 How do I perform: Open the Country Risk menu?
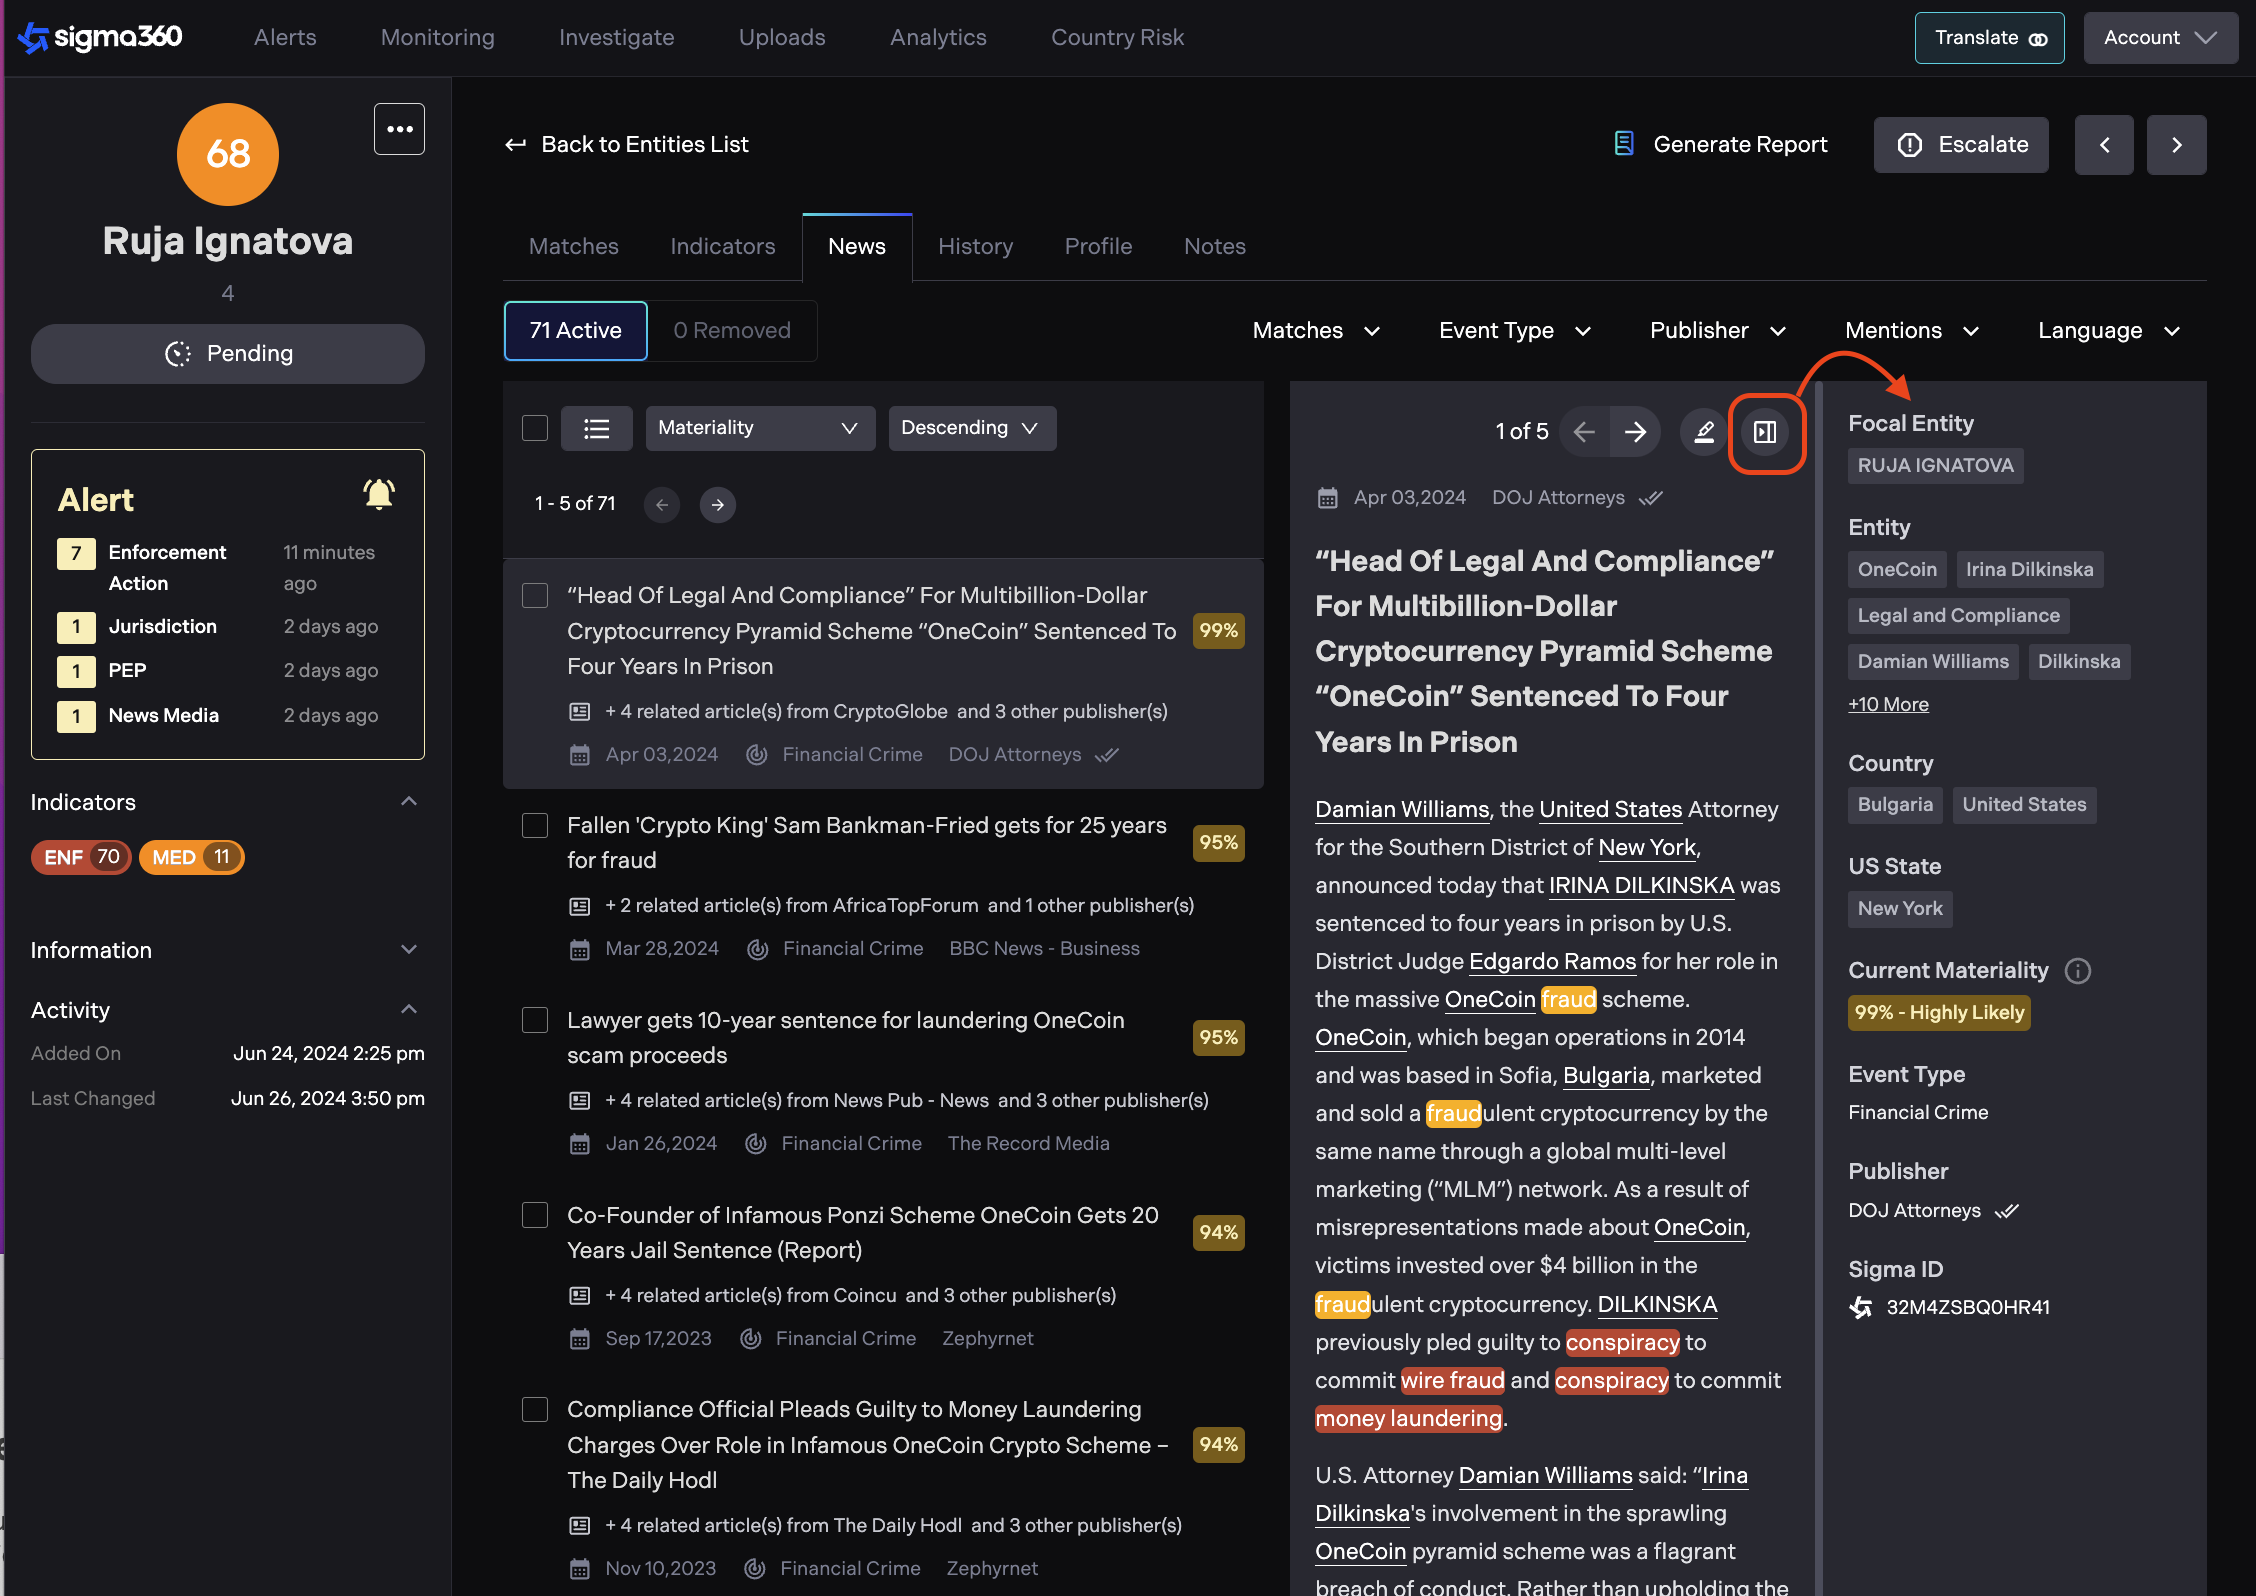point(1117,38)
